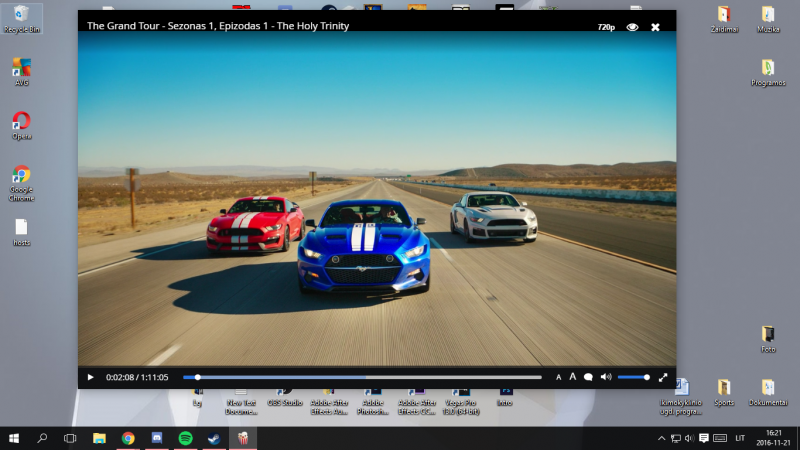Viewport: 800px width, 450px height.
Task: Select the hosts file on desktop
Action: 21,233
